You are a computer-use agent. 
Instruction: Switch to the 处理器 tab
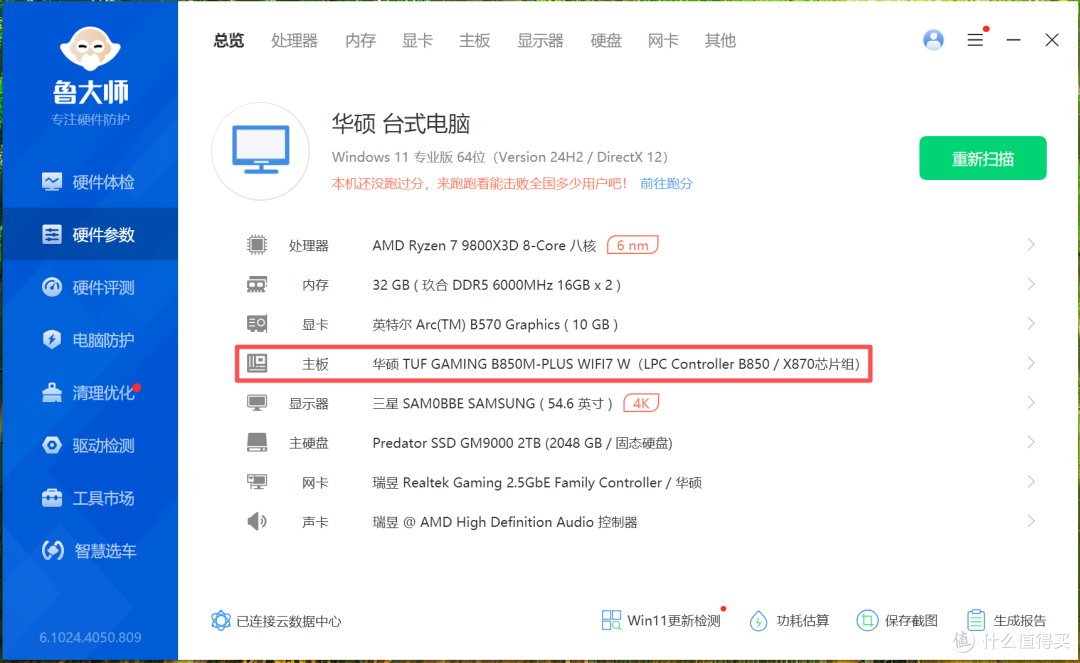294,41
